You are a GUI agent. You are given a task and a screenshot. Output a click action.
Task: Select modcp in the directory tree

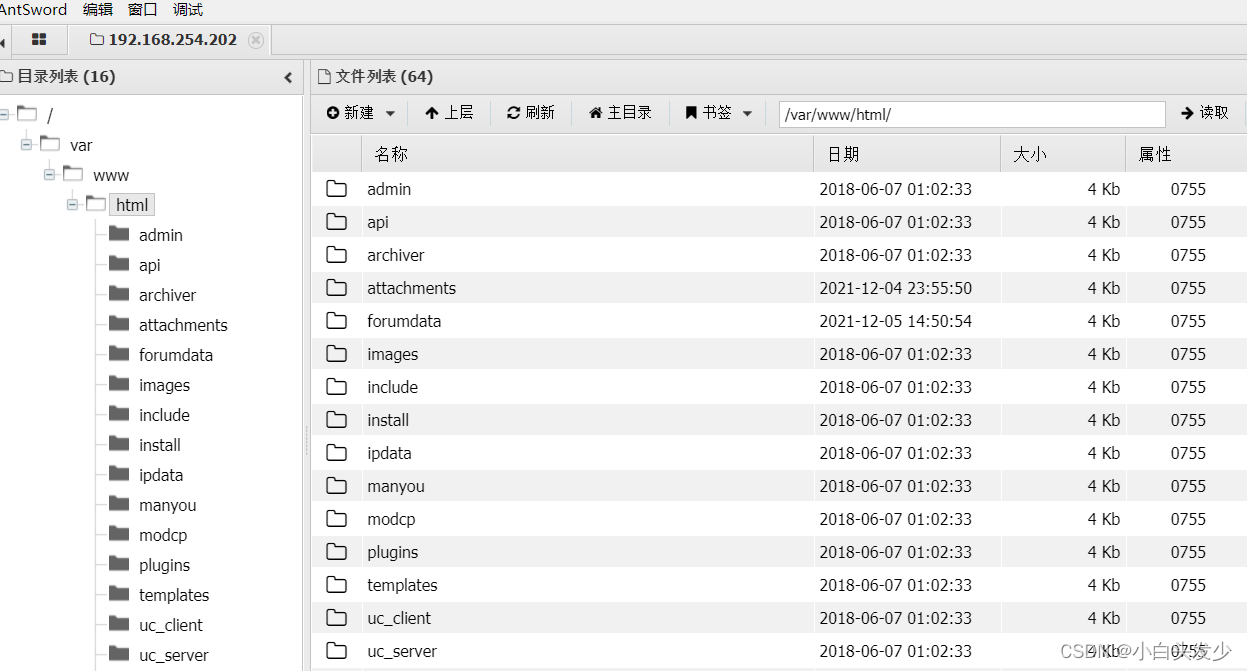(163, 535)
